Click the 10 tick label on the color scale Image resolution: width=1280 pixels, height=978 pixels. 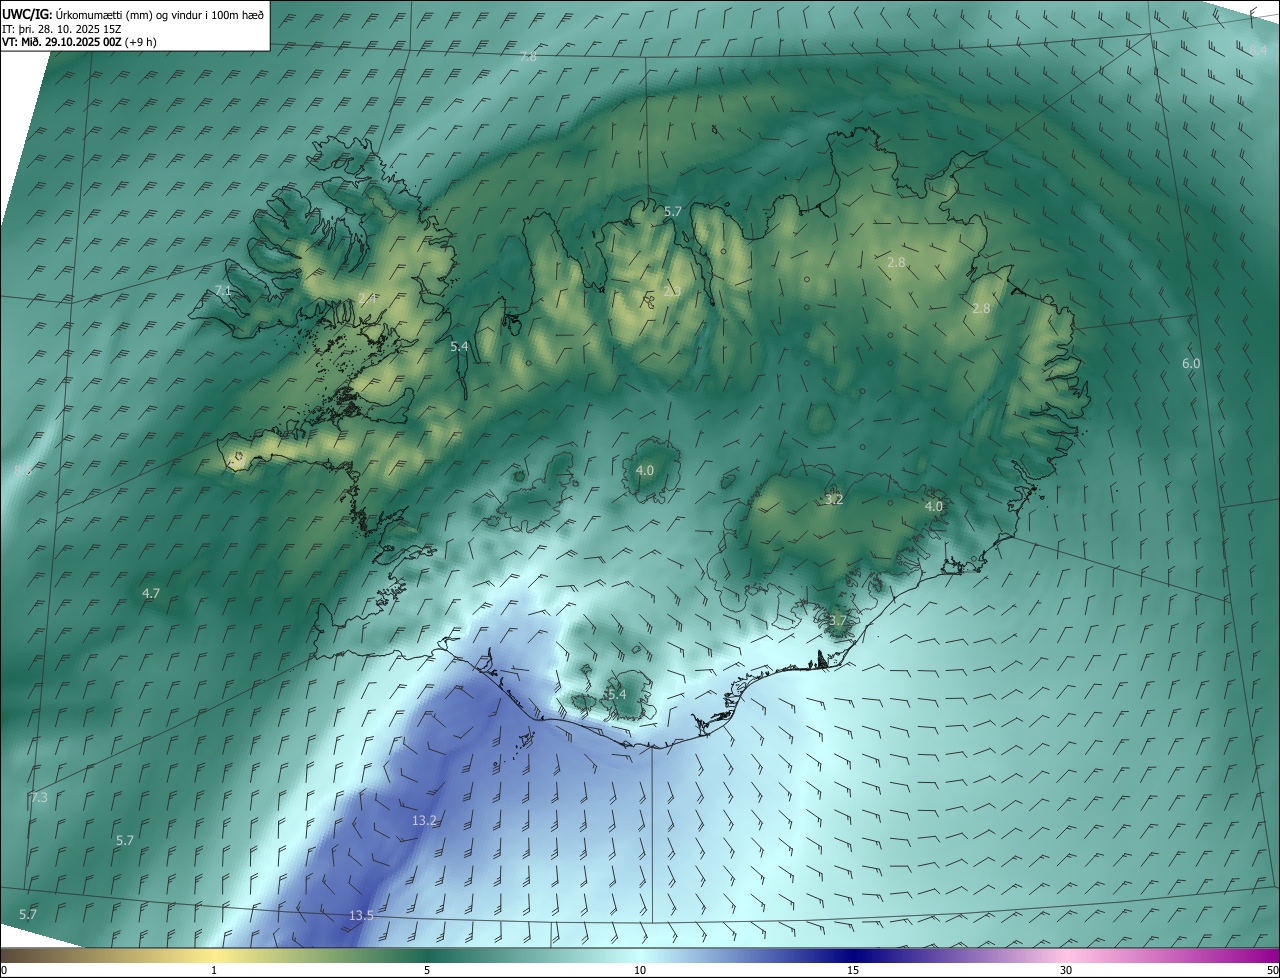640,970
